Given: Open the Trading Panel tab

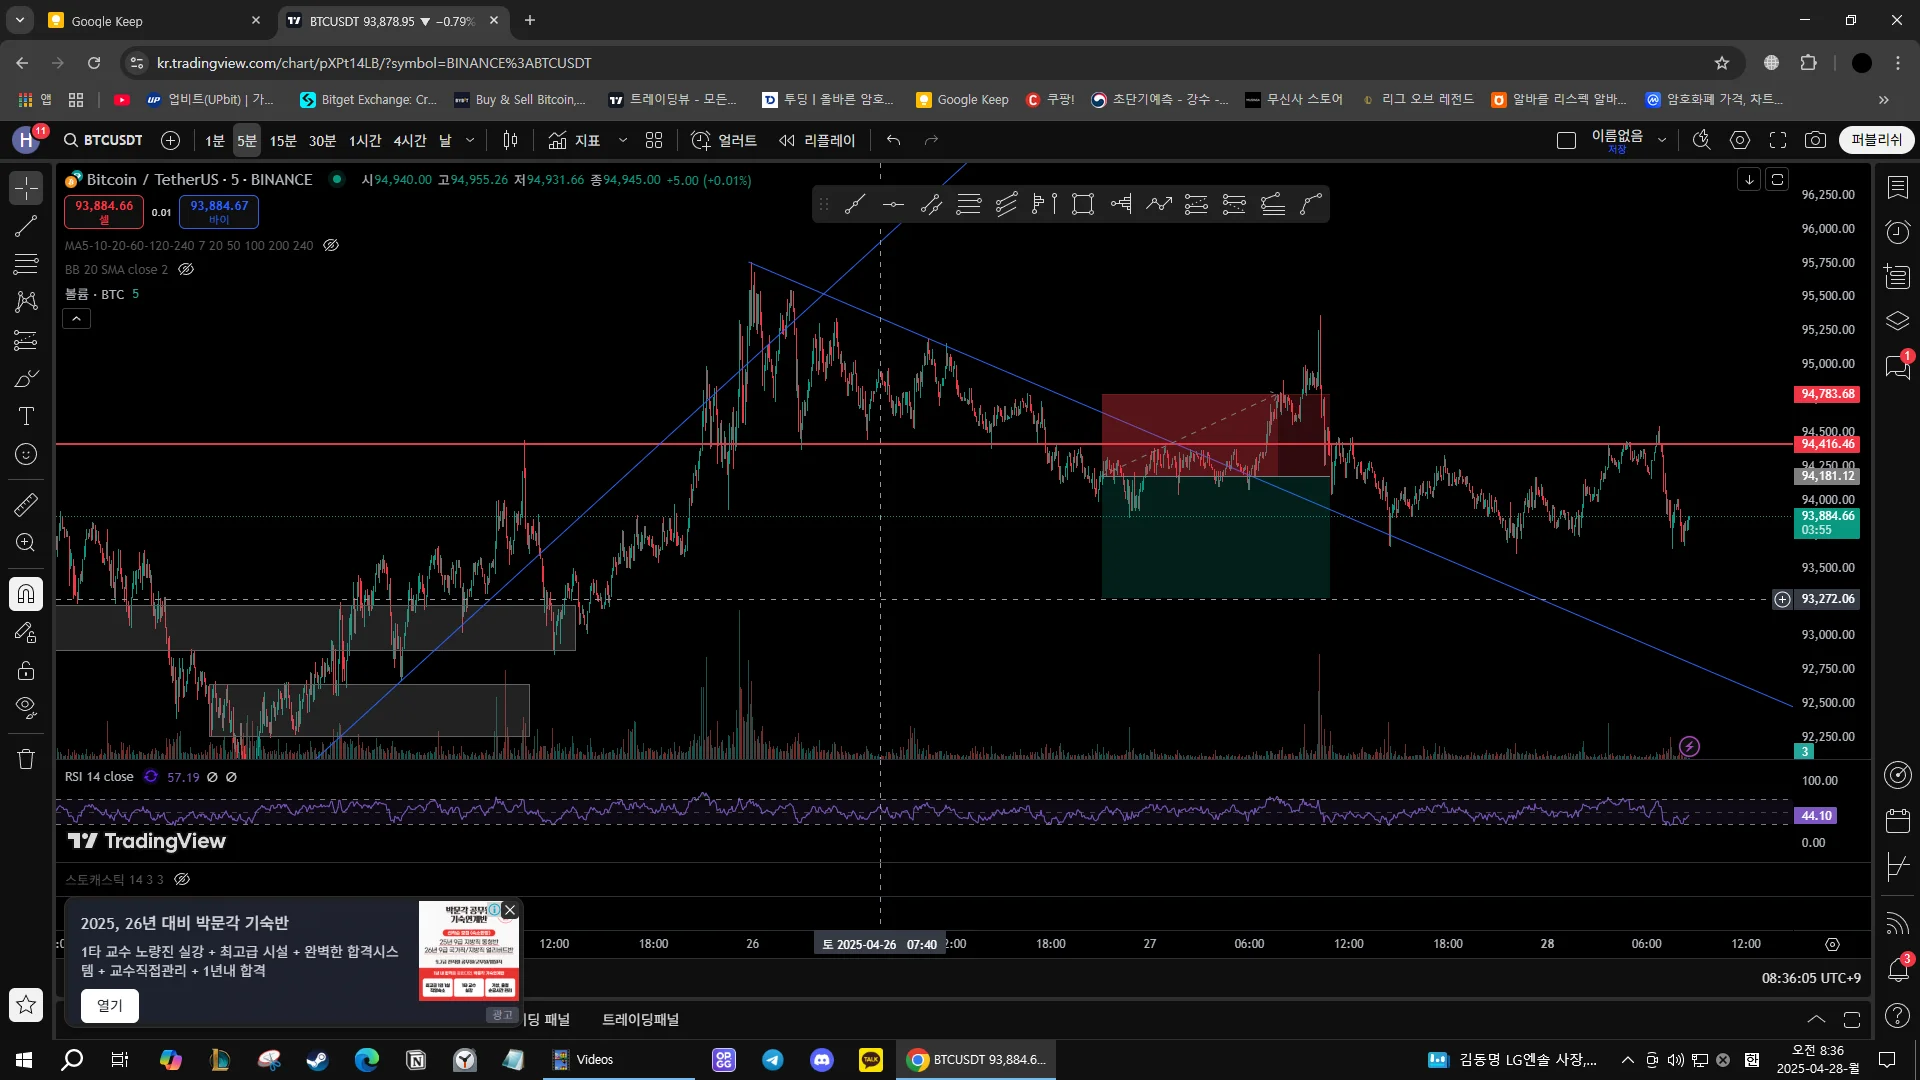Looking at the screenshot, I should [x=640, y=1019].
